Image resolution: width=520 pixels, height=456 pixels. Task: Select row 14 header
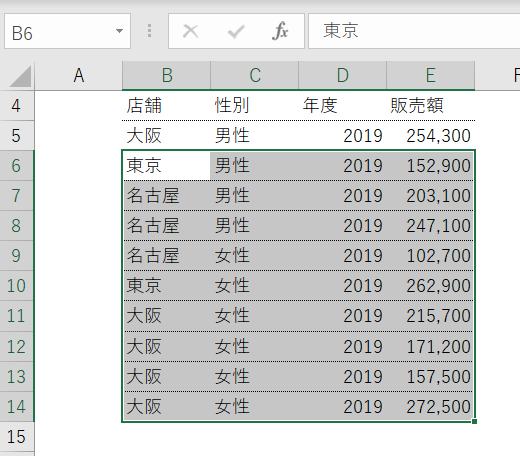tap(17, 407)
